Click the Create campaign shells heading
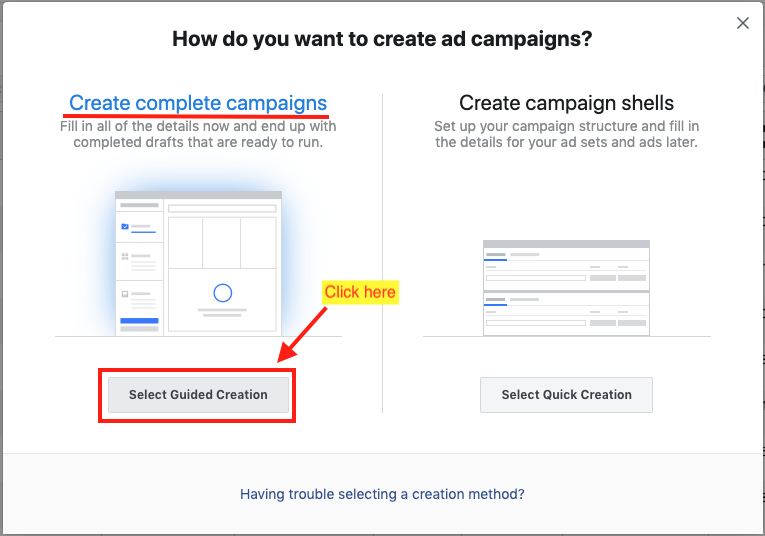Screen dimensions: 765x536 click(566, 103)
